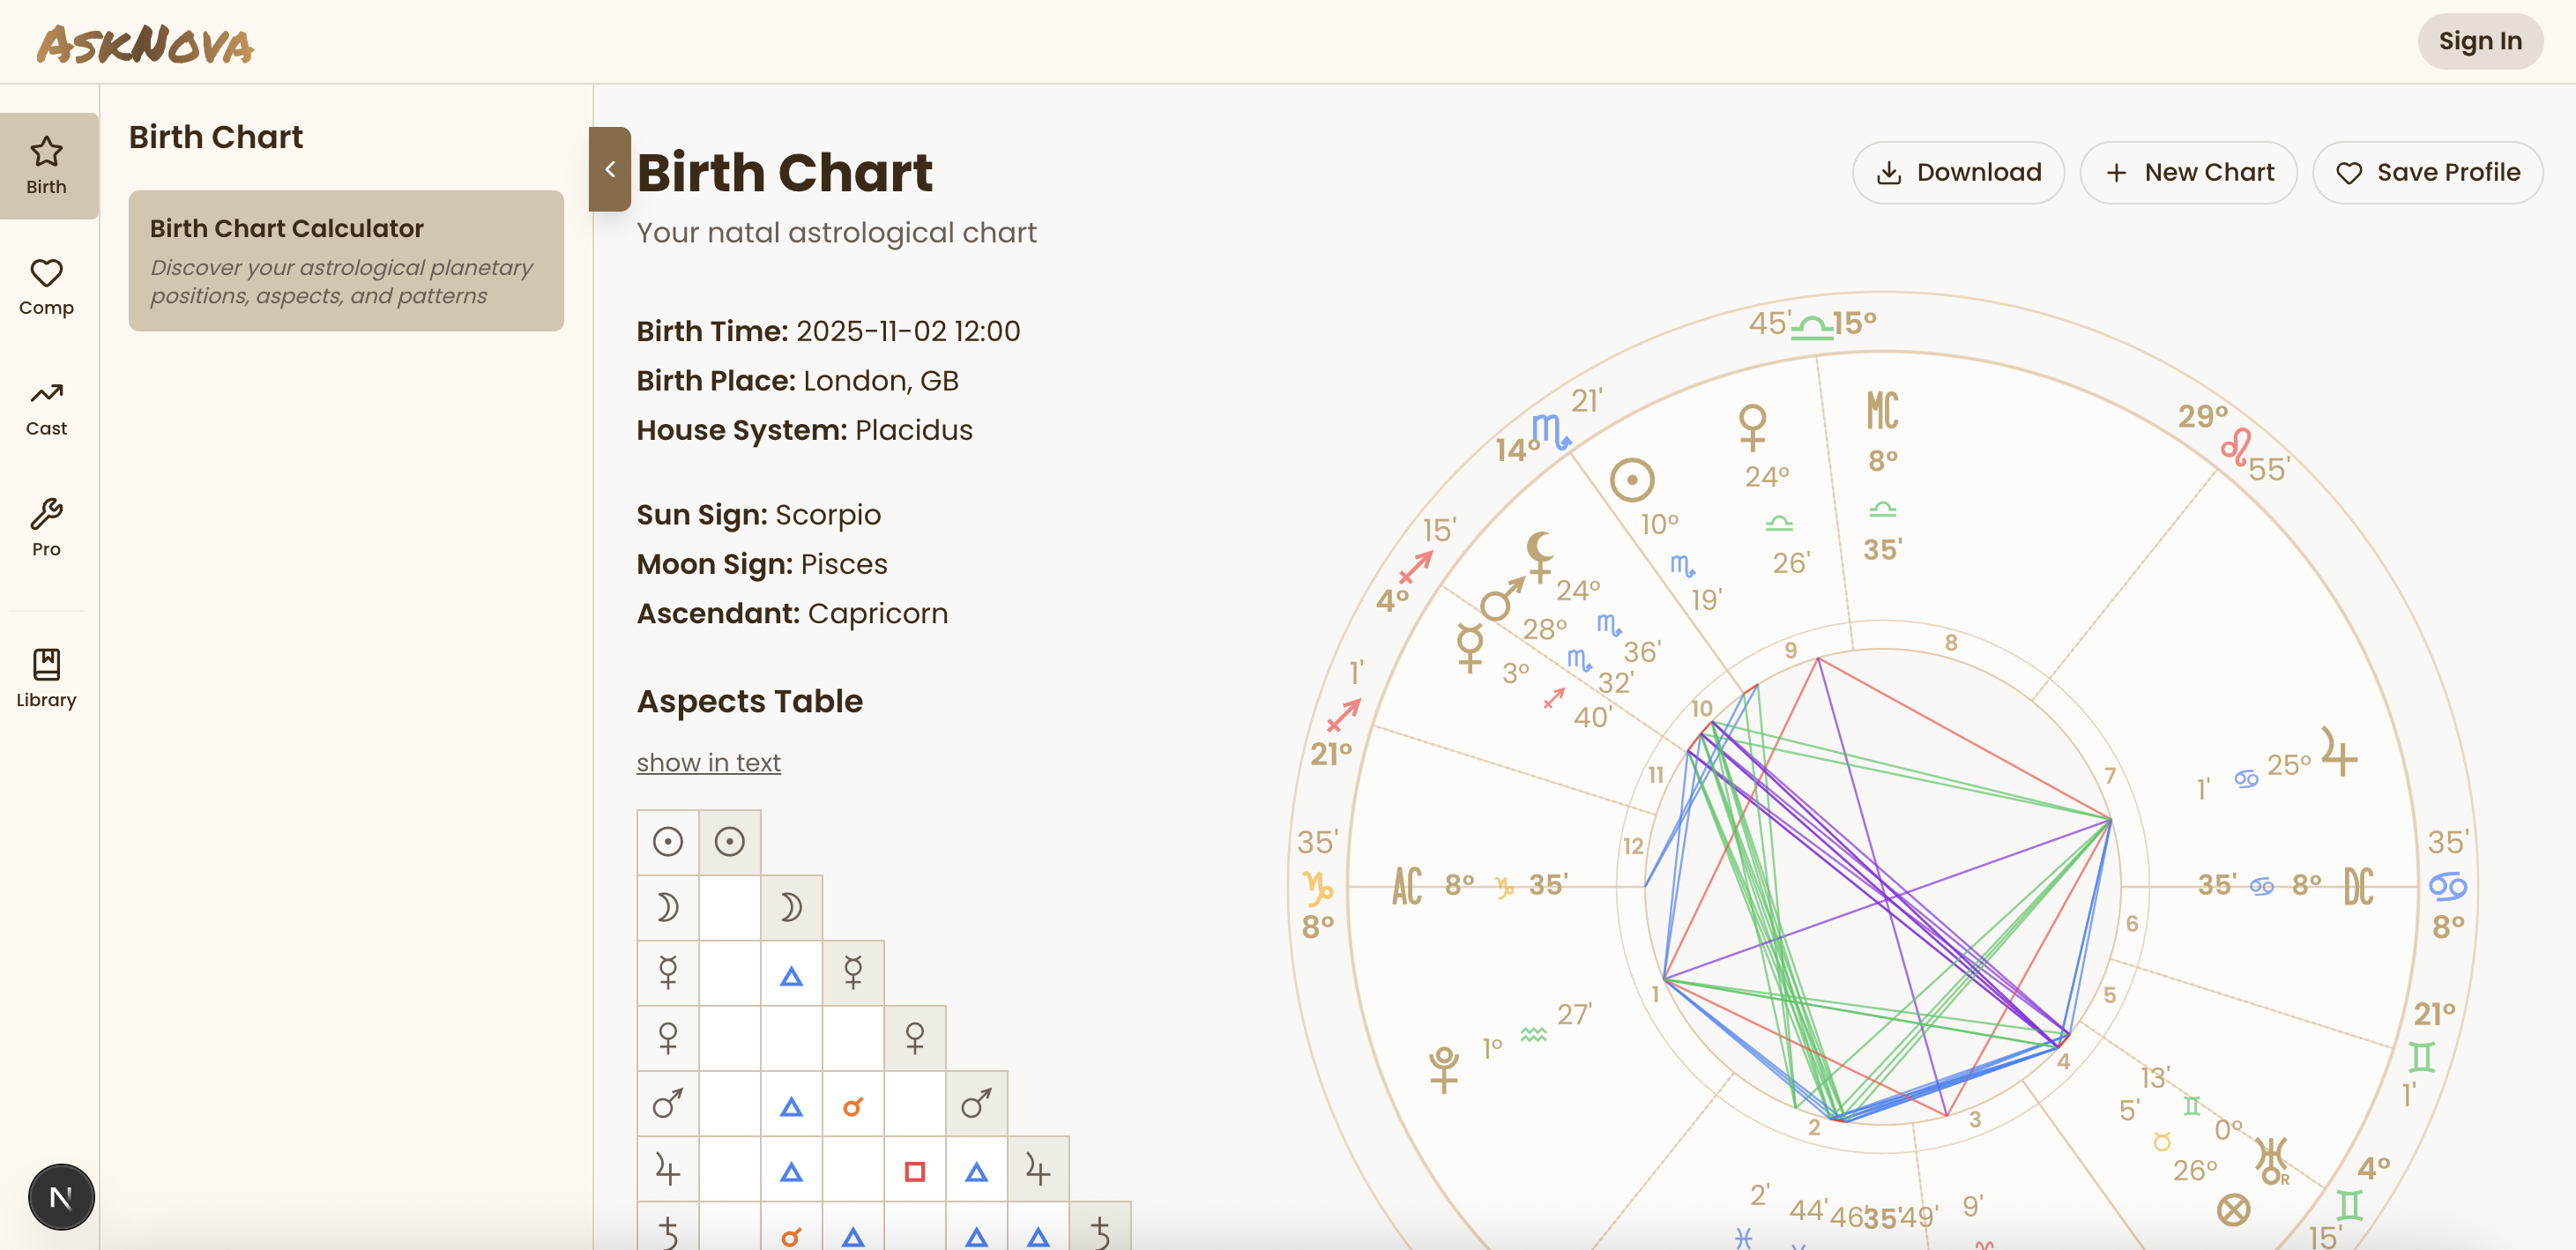Click the Jupiter glyph on chart wheel
The height and width of the screenshot is (1250, 2576).
click(2338, 752)
